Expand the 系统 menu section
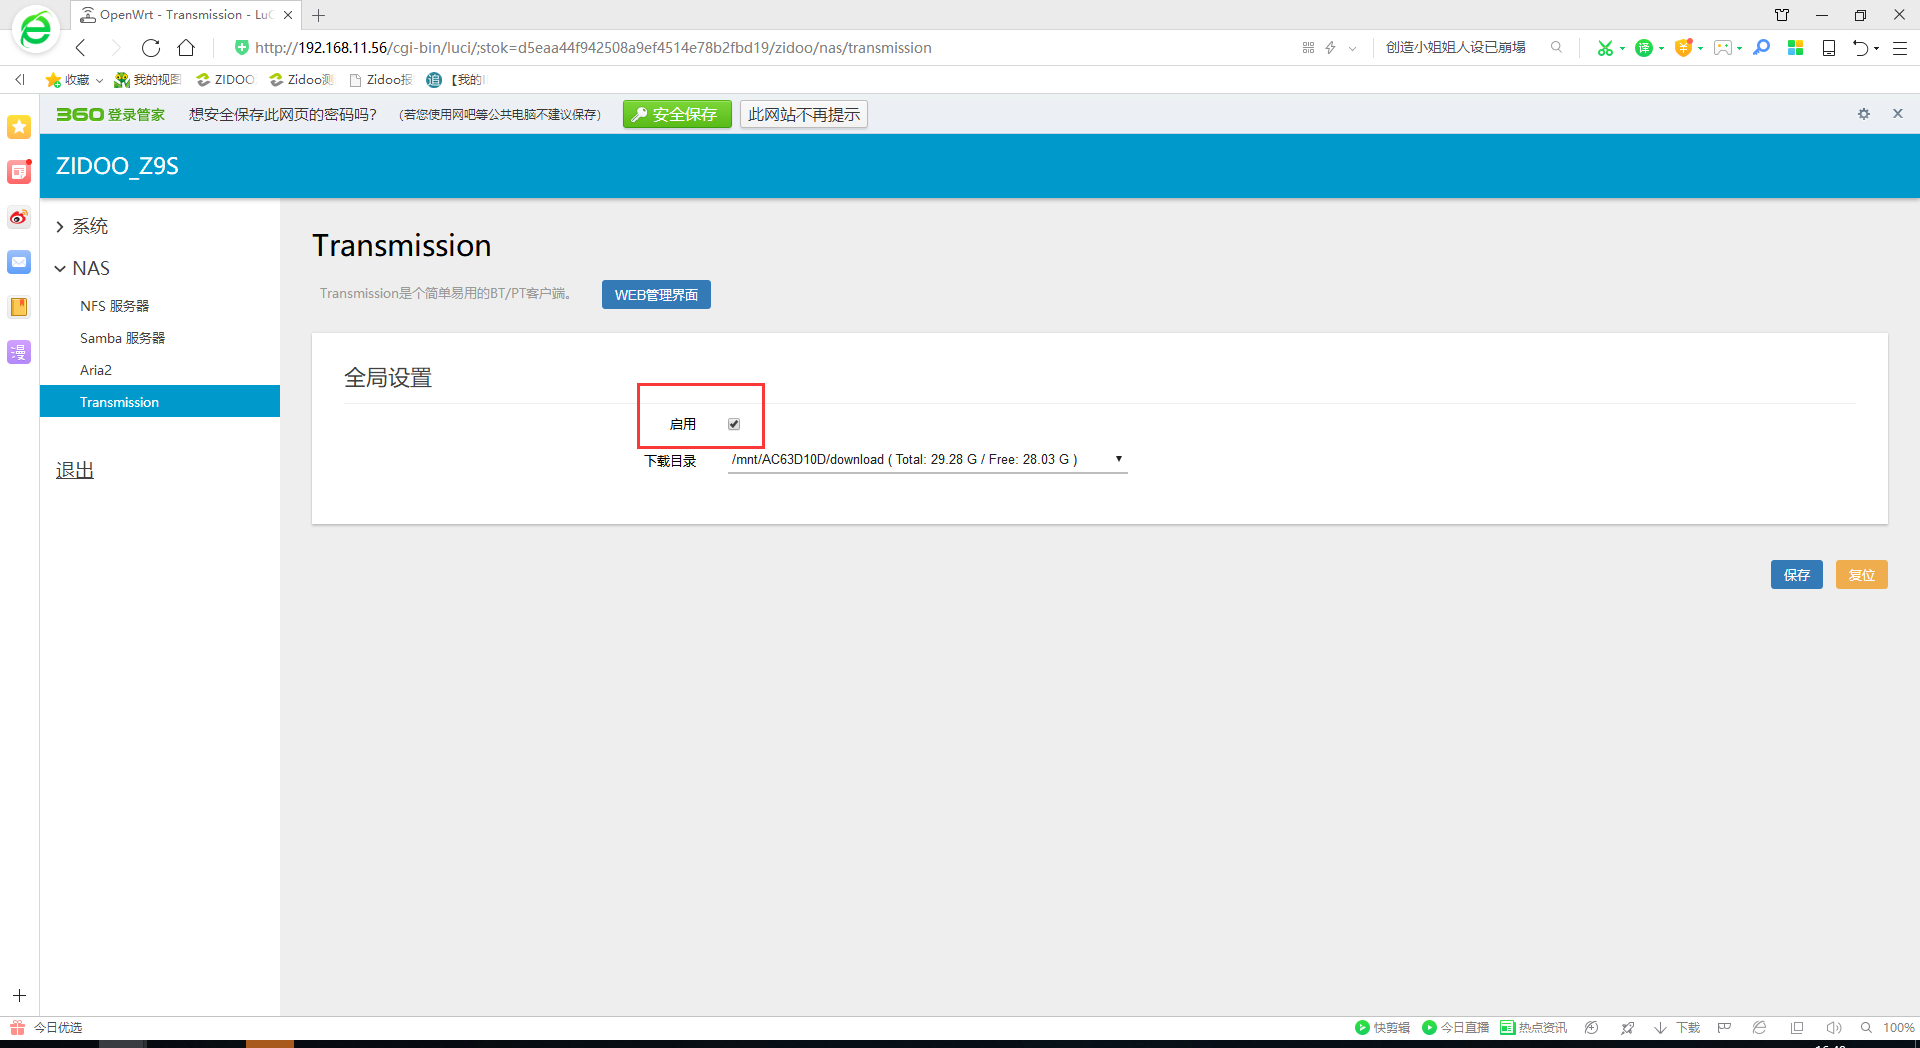 tap(89, 227)
